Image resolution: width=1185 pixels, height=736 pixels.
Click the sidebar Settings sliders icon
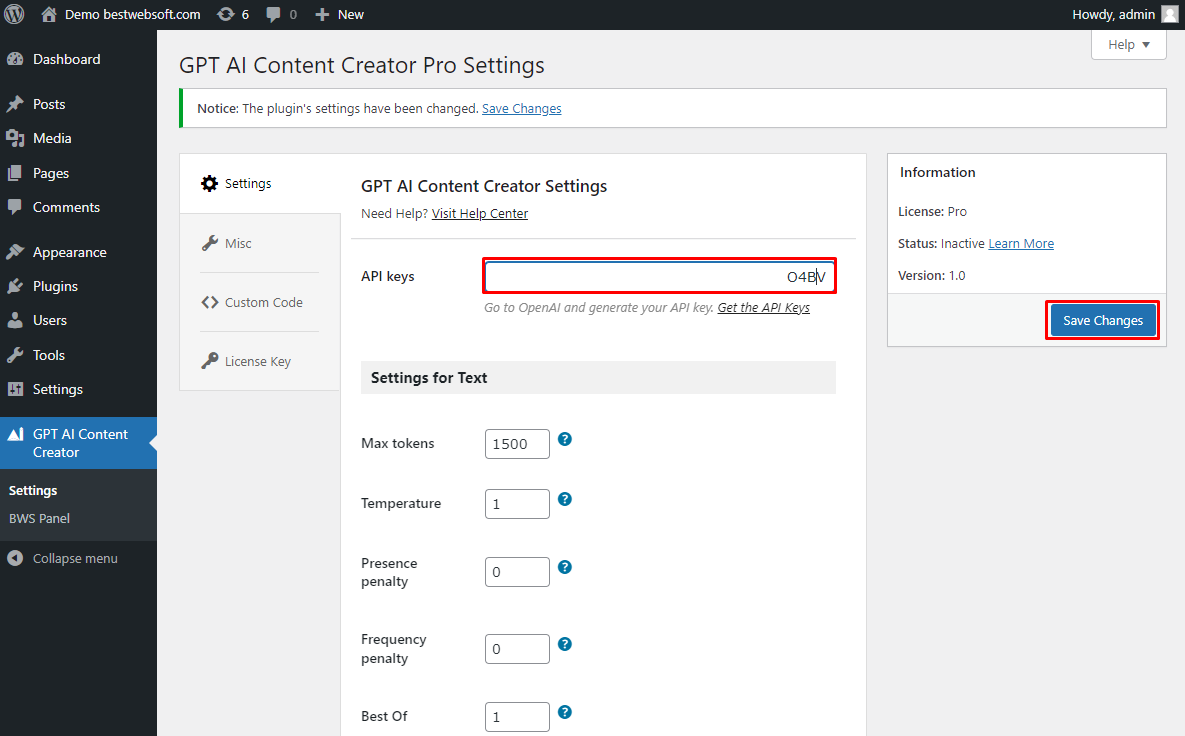coord(15,389)
